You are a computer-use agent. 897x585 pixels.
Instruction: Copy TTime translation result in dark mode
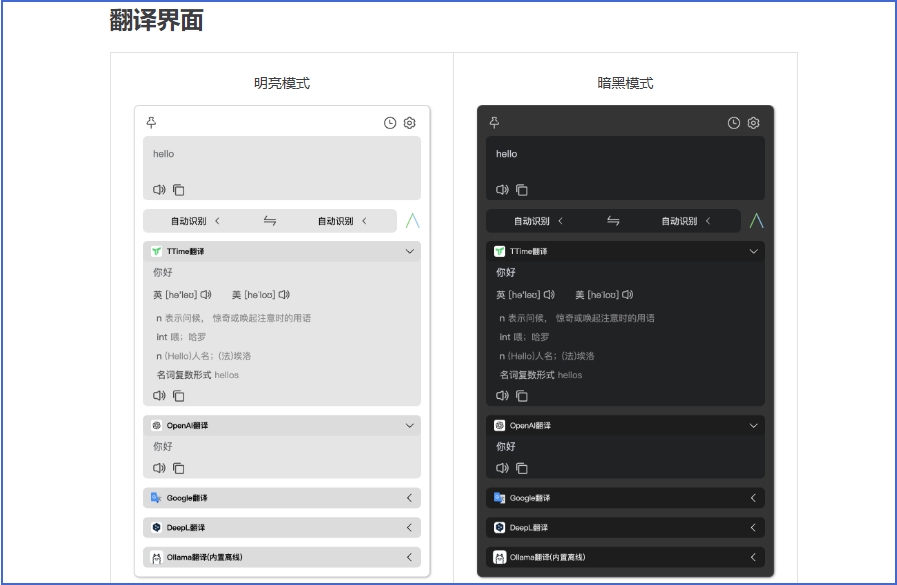(x=522, y=396)
